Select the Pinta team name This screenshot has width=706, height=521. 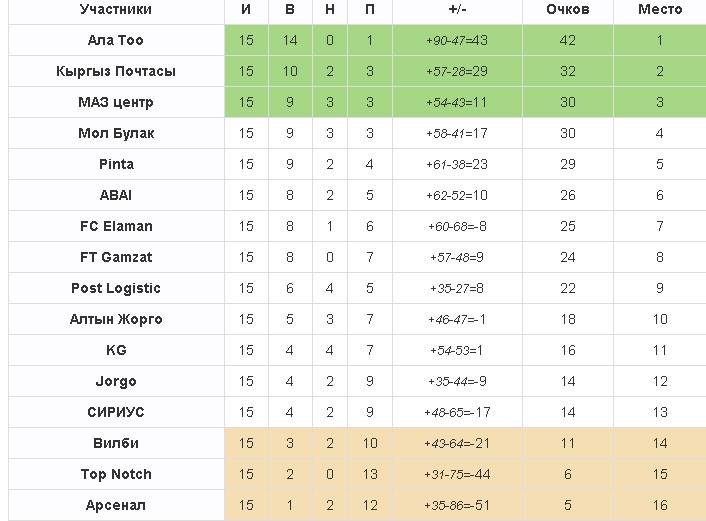(116, 164)
